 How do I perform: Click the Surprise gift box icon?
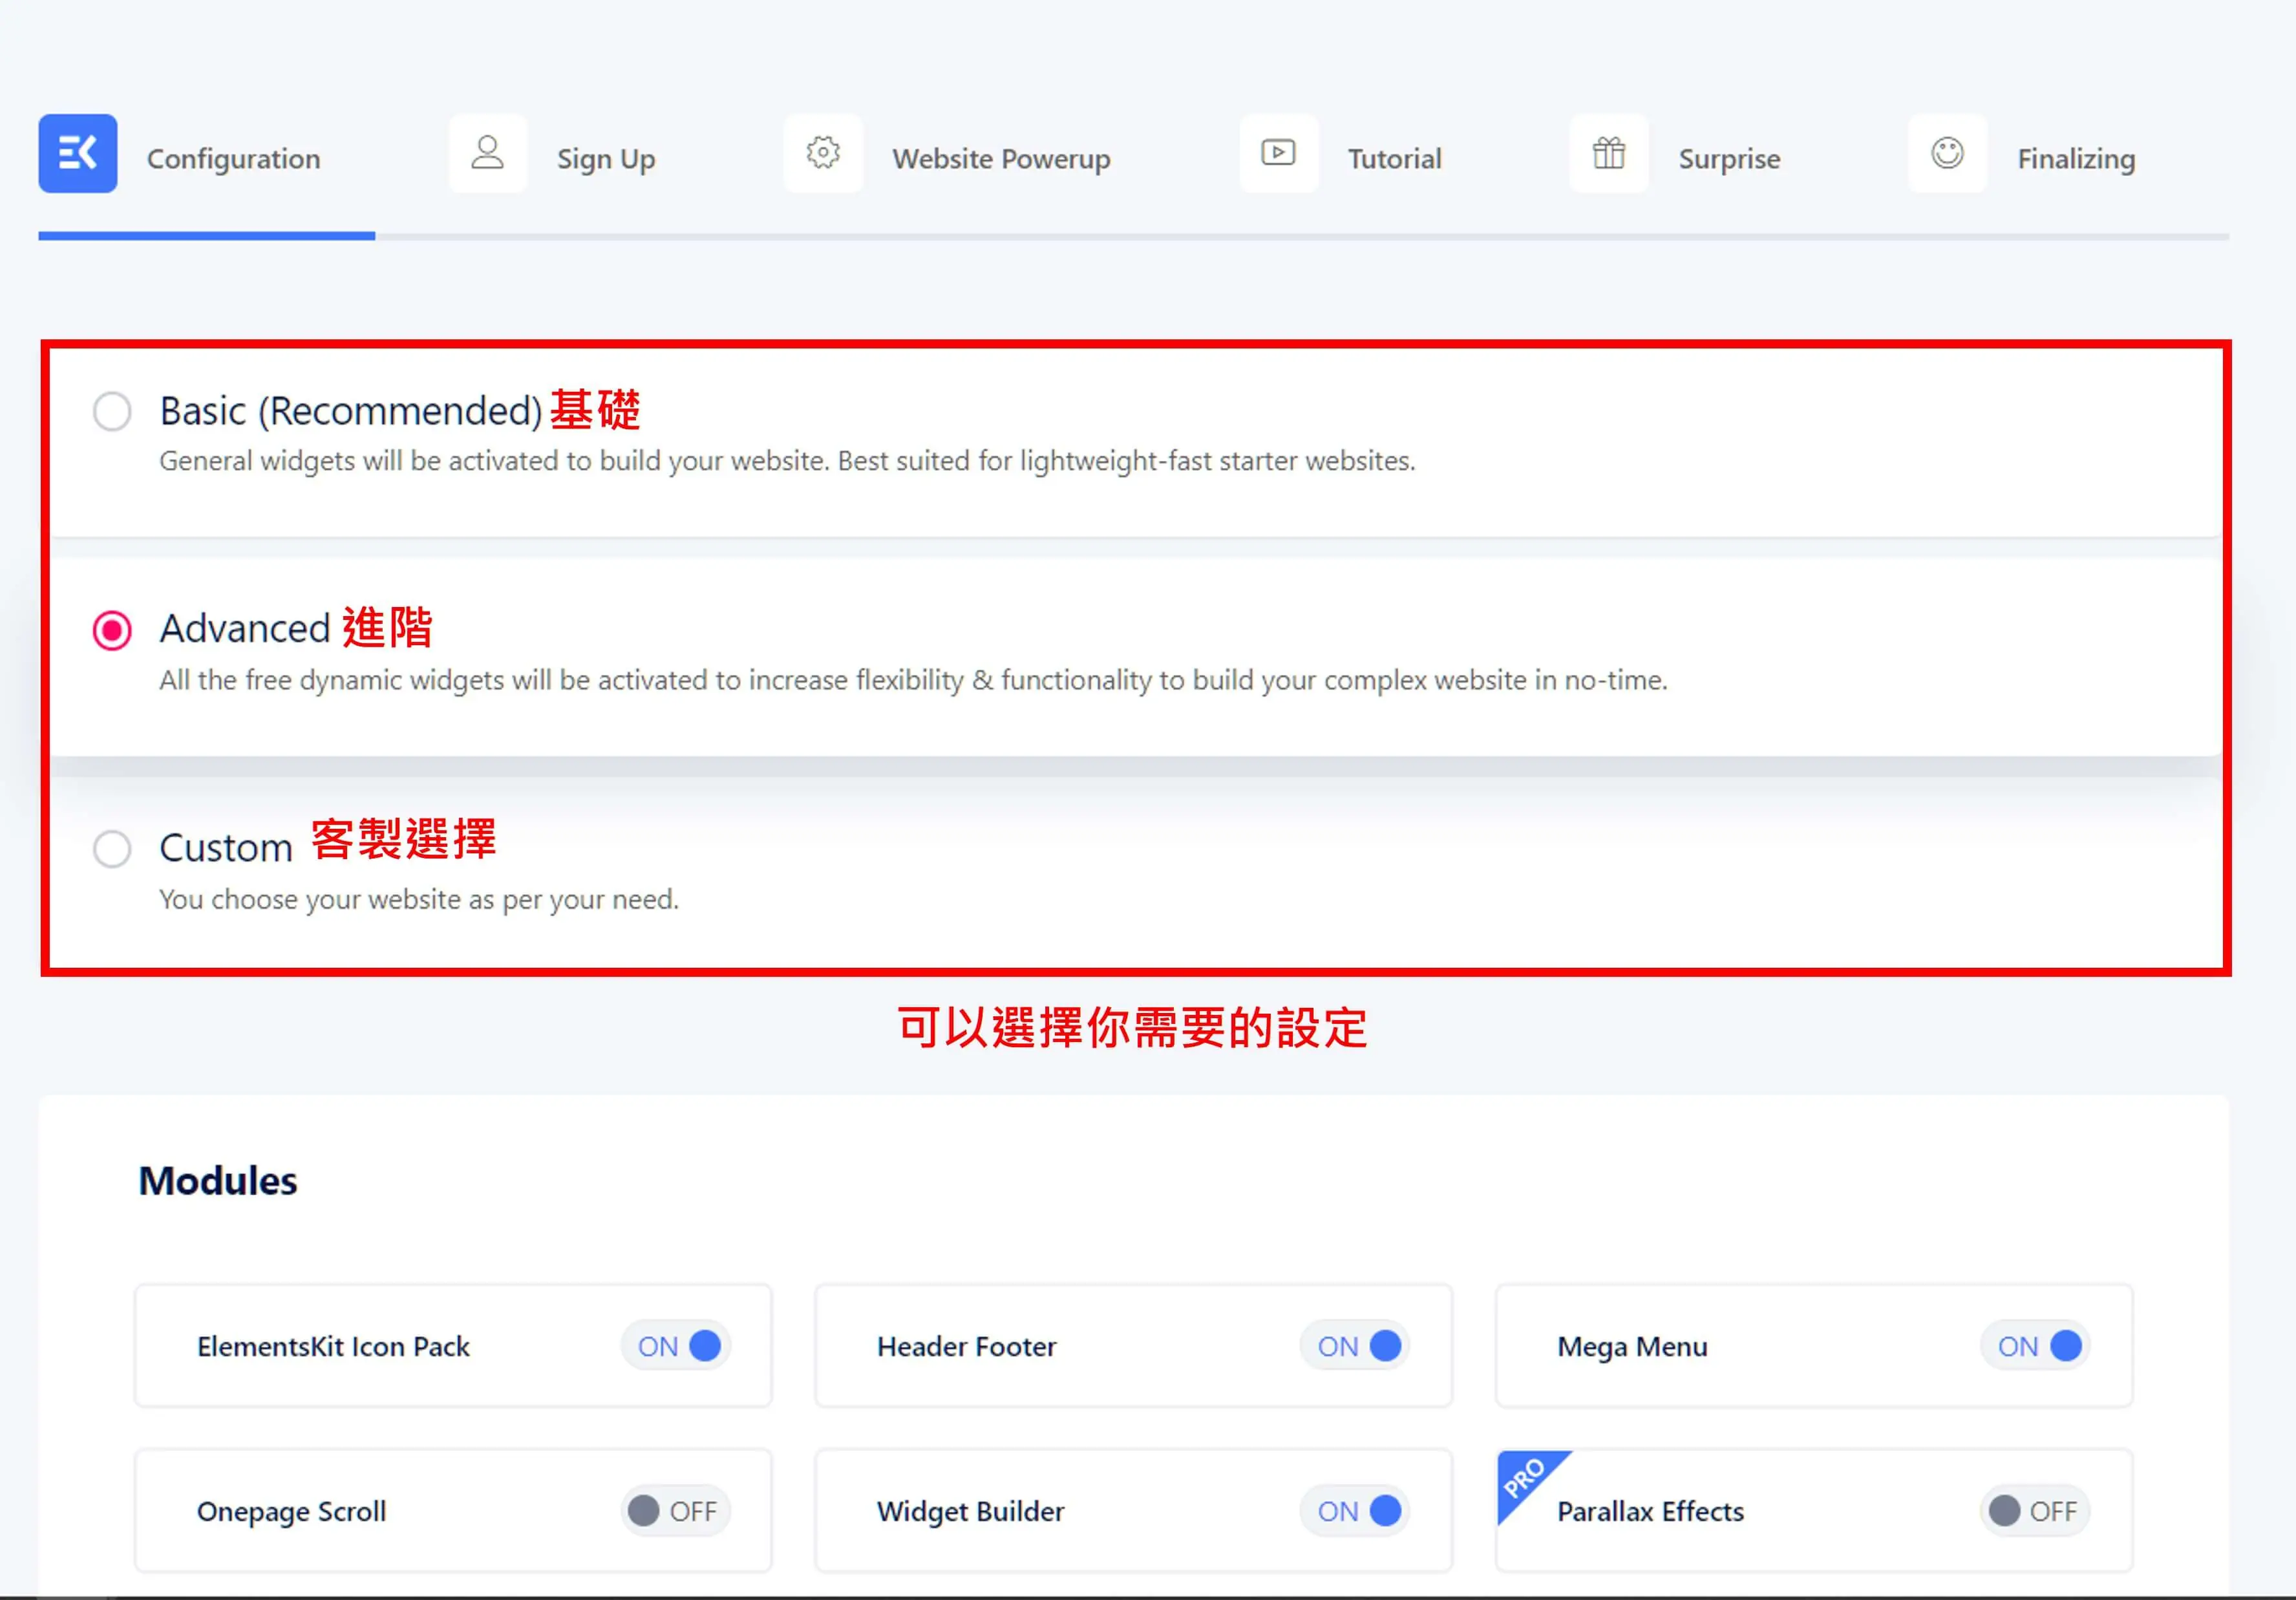[x=1608, y=153]
